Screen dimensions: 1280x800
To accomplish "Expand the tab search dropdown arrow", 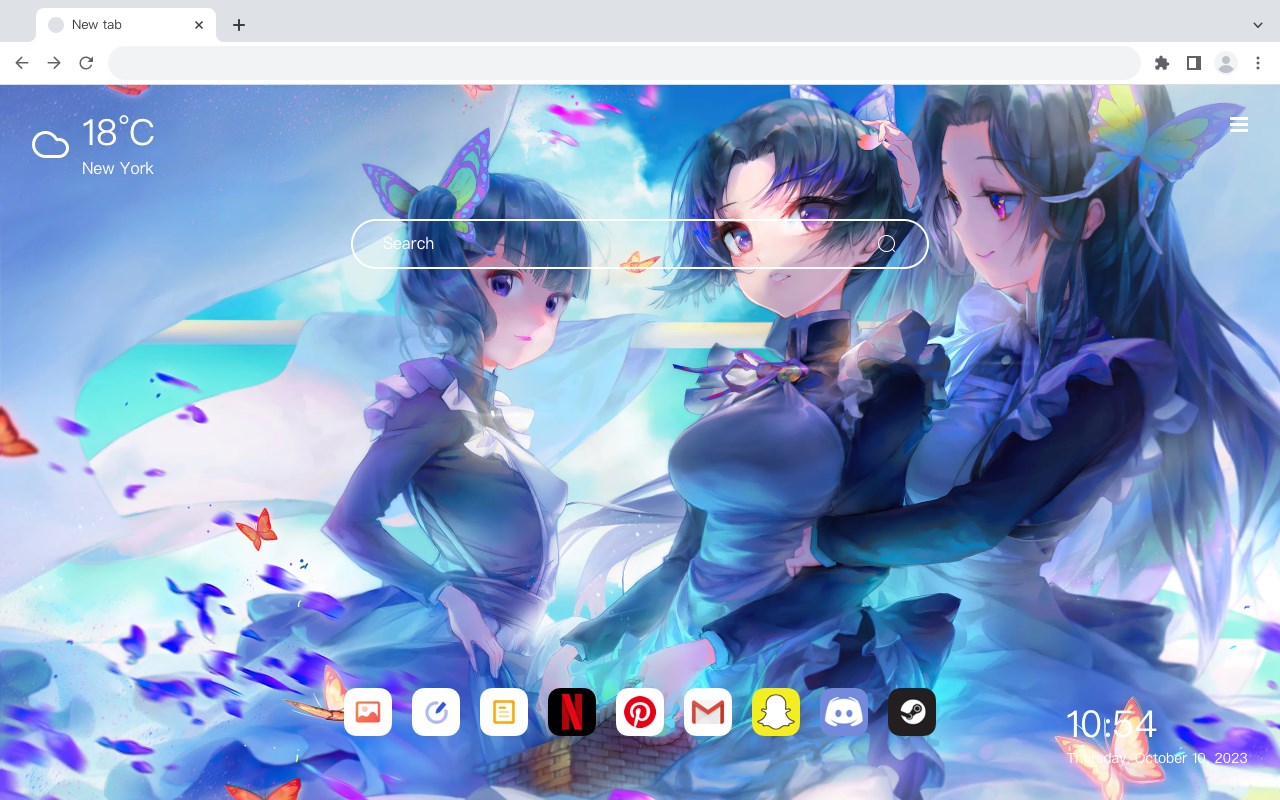I will tap(1257, 25).
